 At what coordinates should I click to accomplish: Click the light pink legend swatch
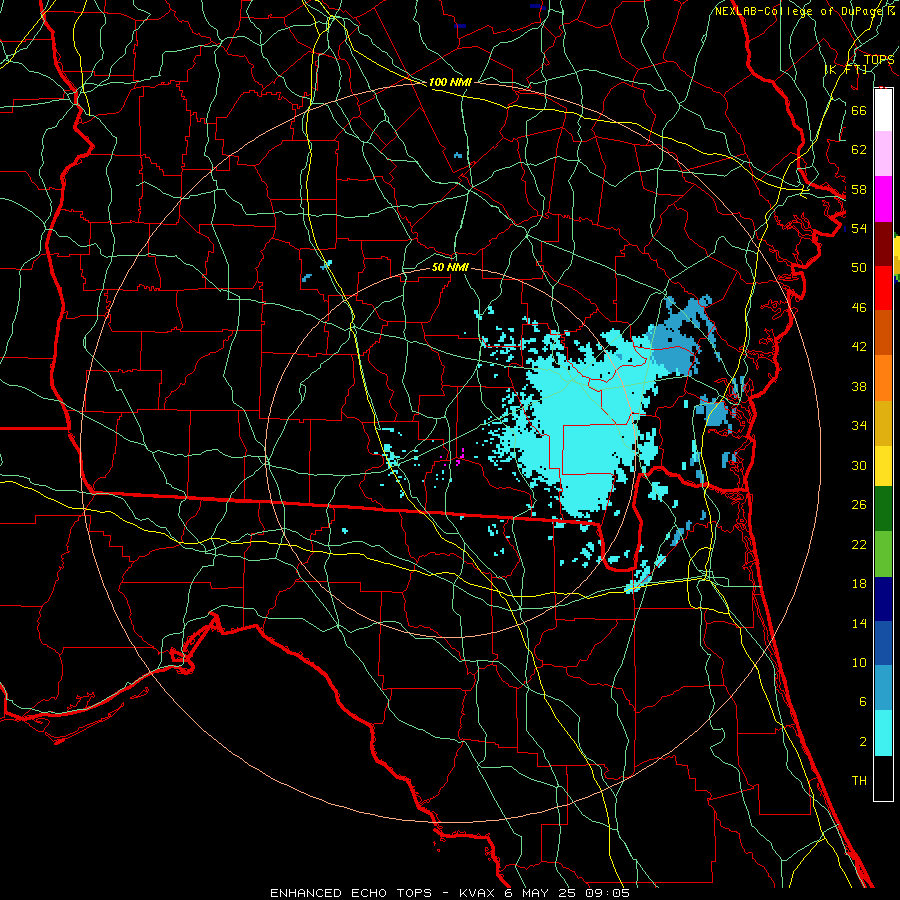click(883, 154)
